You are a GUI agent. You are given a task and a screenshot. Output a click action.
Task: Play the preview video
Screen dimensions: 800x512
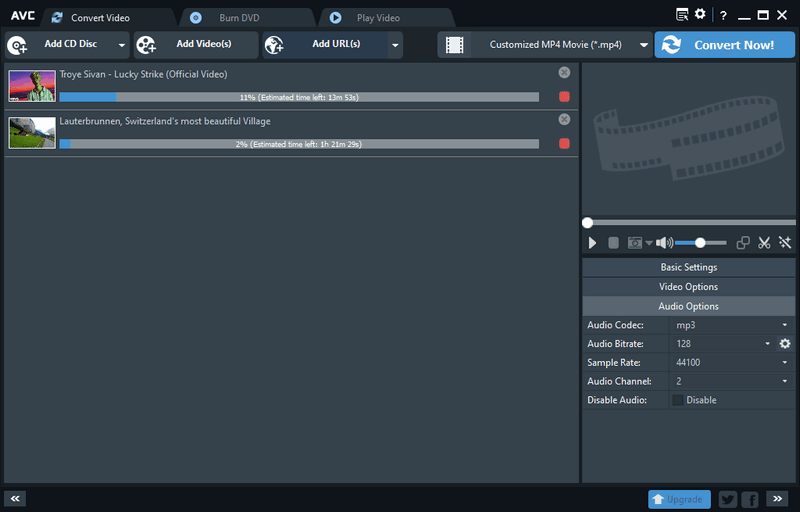592,243
